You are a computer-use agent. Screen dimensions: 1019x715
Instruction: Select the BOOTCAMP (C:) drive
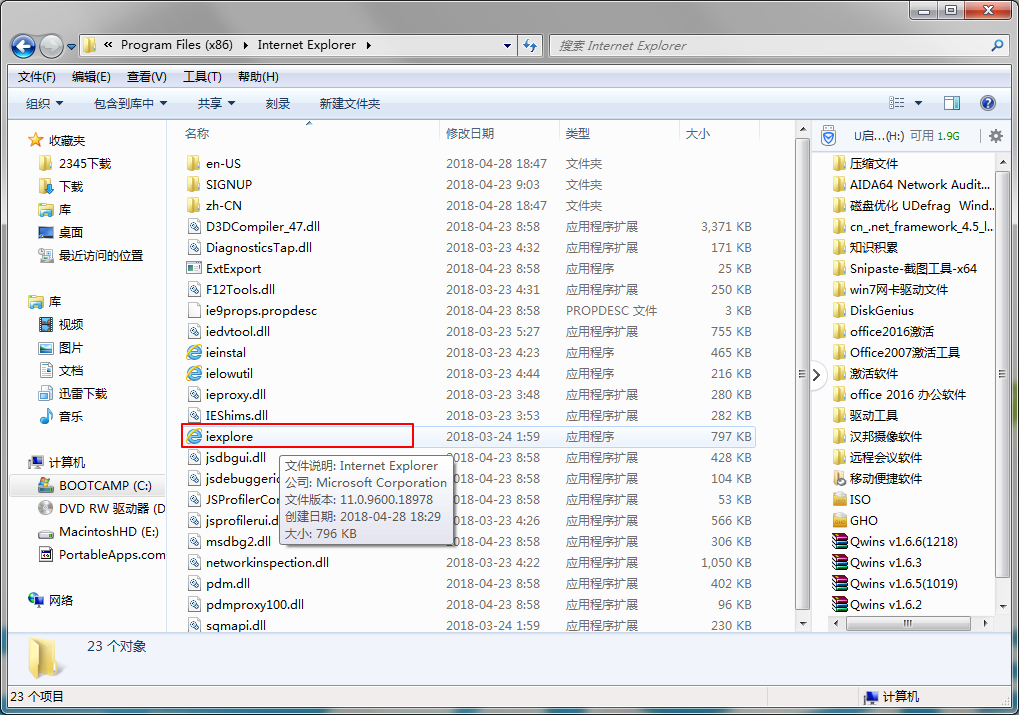click(x=105, y=486)
